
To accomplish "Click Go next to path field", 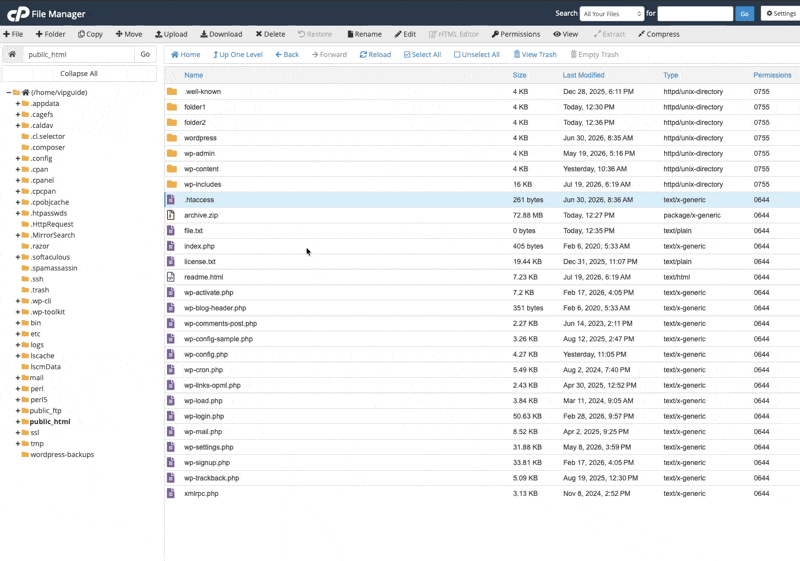I will 145,54.
